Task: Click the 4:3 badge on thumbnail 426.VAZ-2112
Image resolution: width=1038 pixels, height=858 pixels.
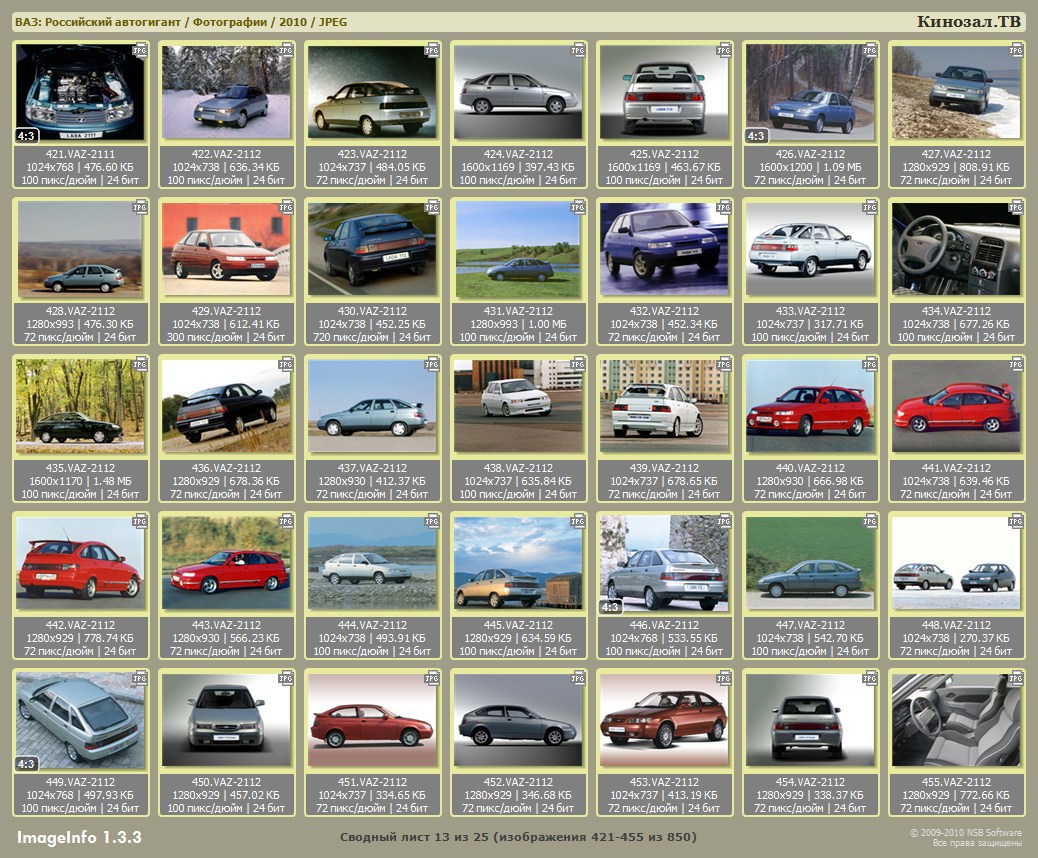Action: pos(757,136)
